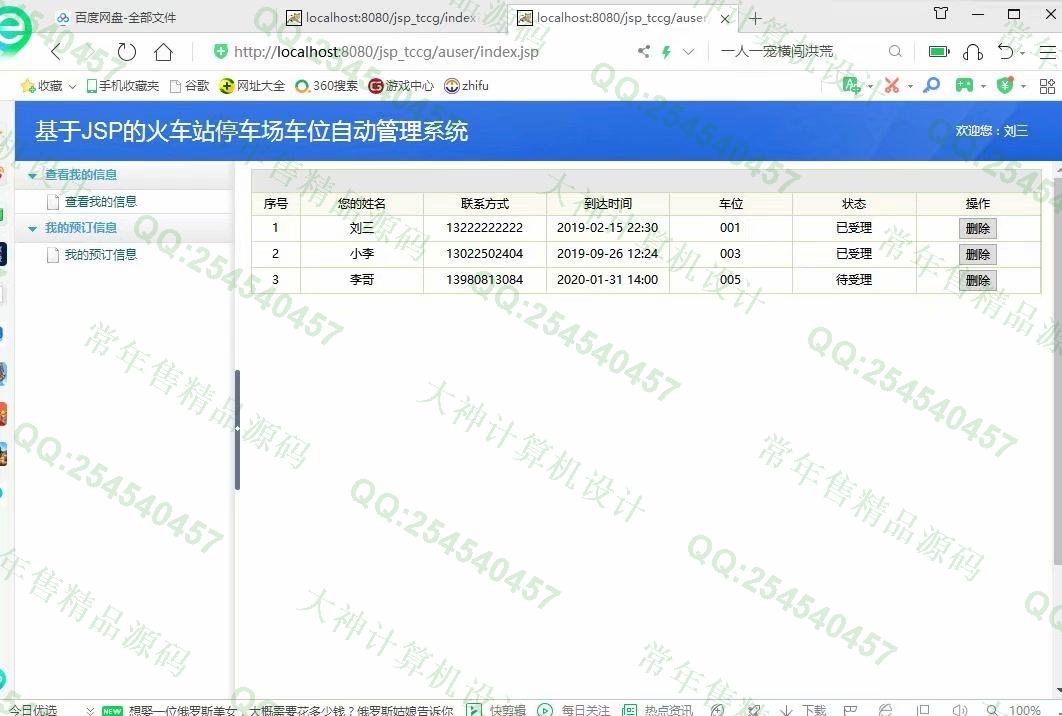Screen dimensions: 1062x716
Task: Open the 360搜索 bookmark
Action: [326, 85]
